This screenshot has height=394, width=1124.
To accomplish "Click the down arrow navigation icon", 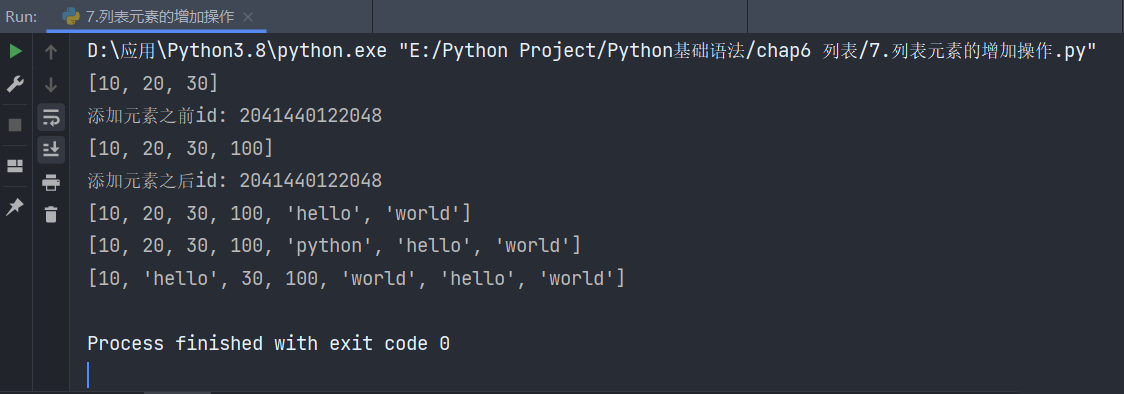I will point(50,85).
